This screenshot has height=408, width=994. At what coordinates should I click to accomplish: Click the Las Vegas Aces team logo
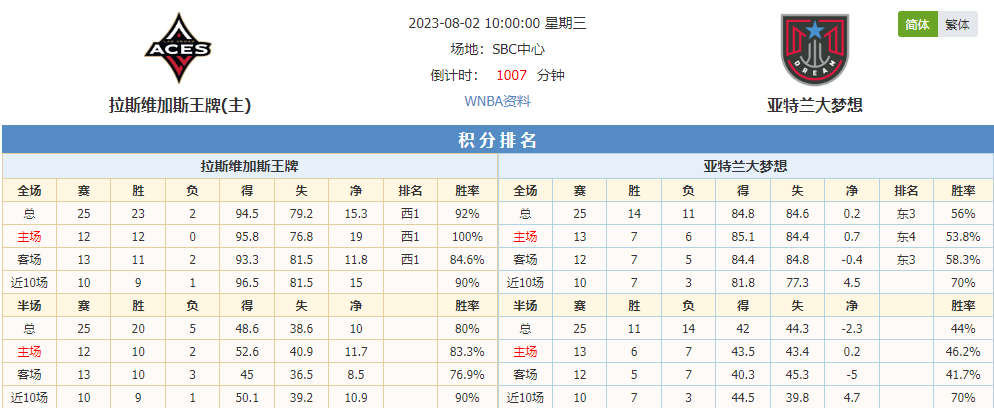pos(178,48)
